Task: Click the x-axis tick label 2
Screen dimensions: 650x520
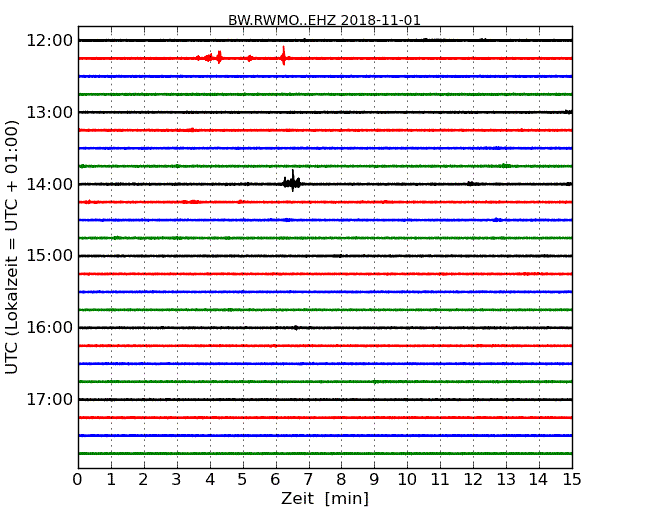Action: tap(143, 480)
